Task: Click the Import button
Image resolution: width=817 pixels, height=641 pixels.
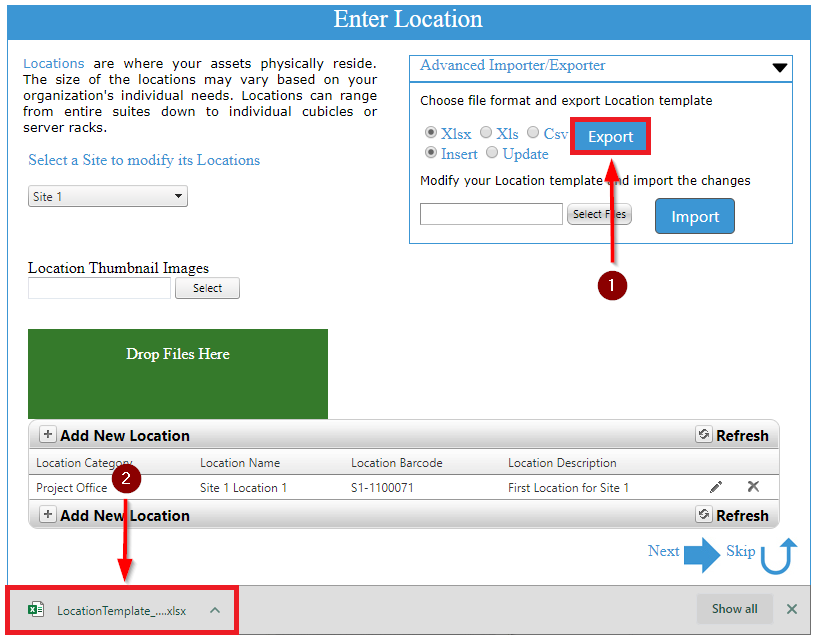Action: point(695,216)
